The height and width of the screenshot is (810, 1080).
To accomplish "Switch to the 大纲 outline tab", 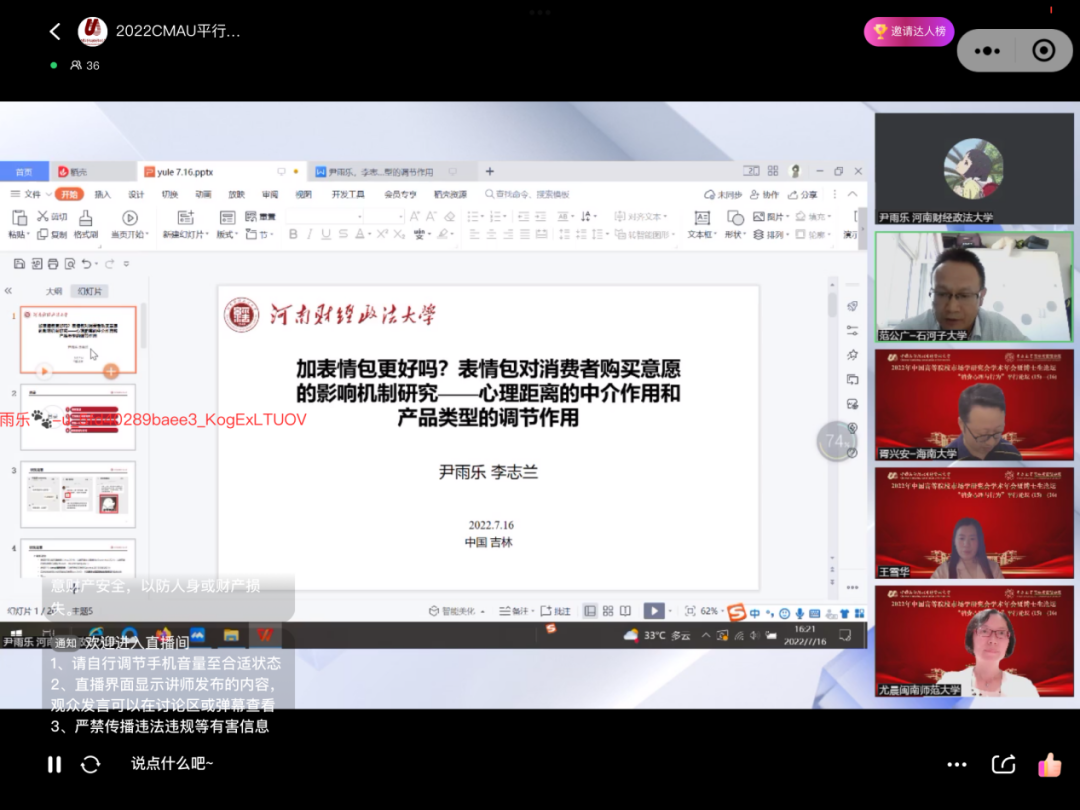I will pos(54,291).
